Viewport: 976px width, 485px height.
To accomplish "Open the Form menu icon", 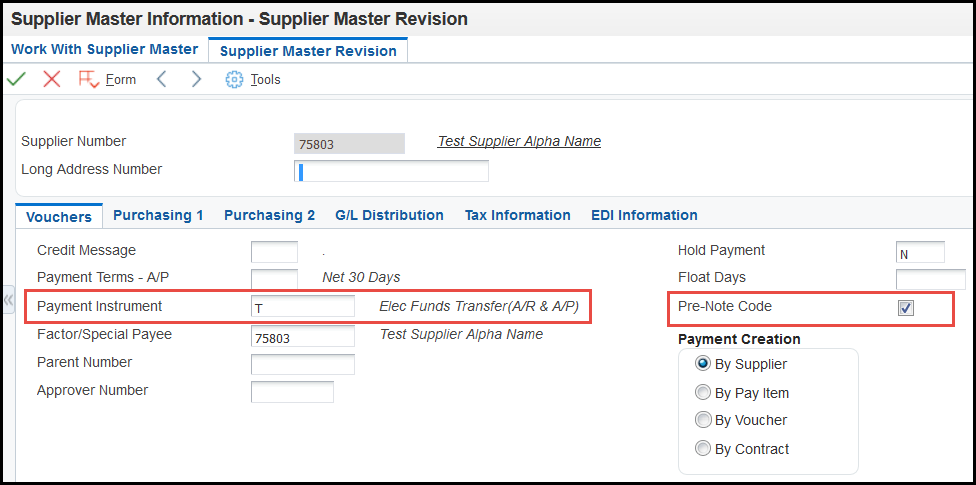I will [89, 79].
